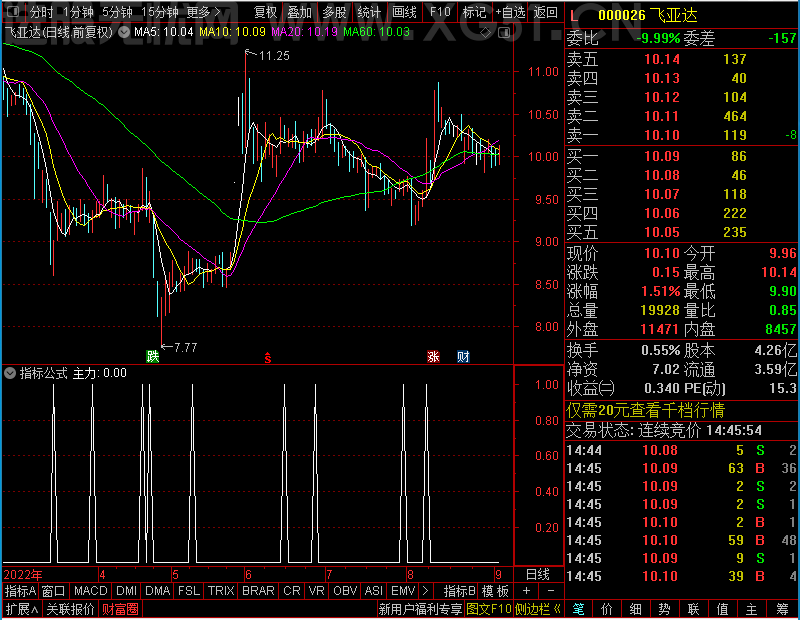Click the 日线 period label
This screenshot has width=800, height=620.
coord(538,575)
